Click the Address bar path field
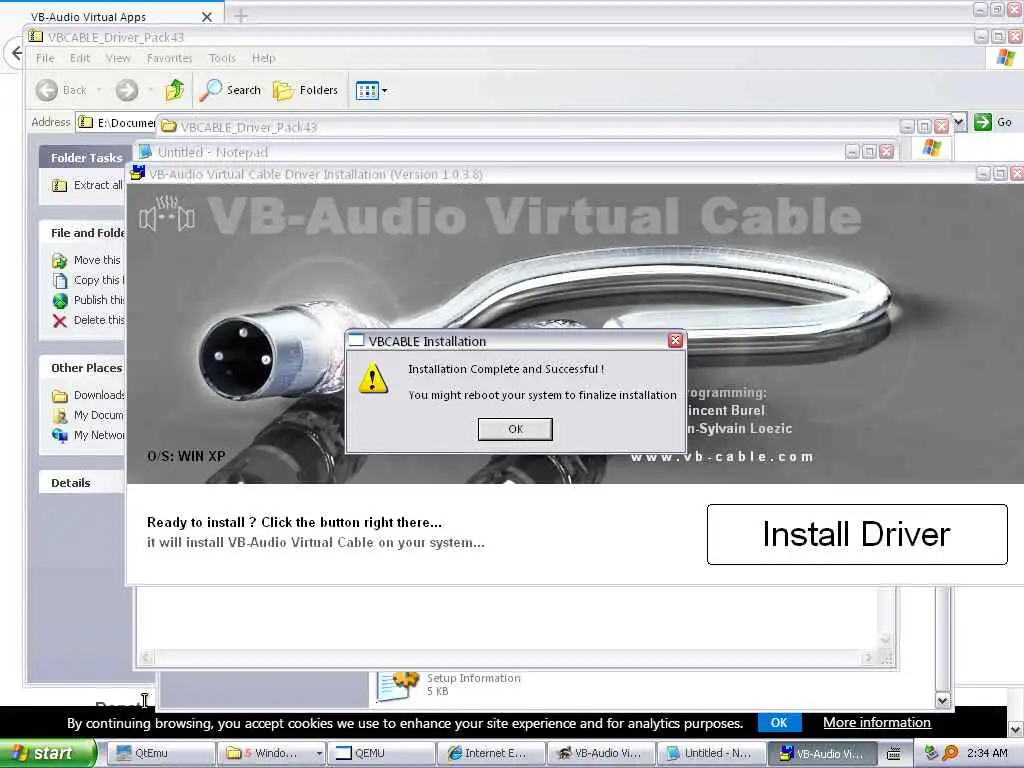 click(118, 123)
